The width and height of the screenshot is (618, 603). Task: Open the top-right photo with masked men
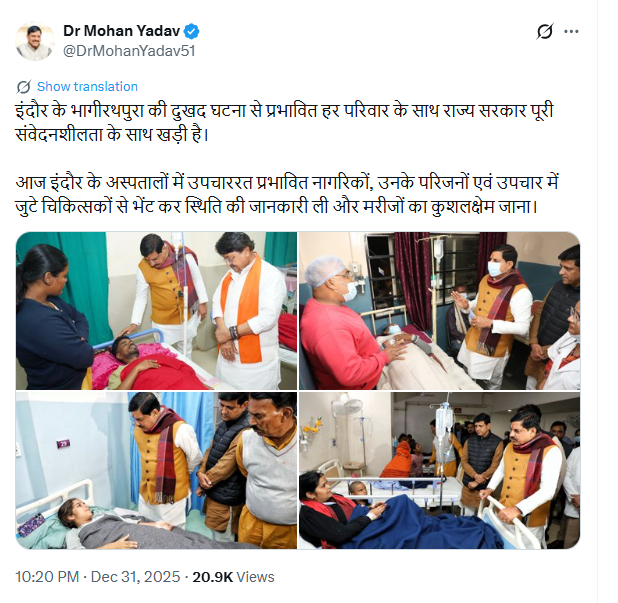(x=439, y=311)
